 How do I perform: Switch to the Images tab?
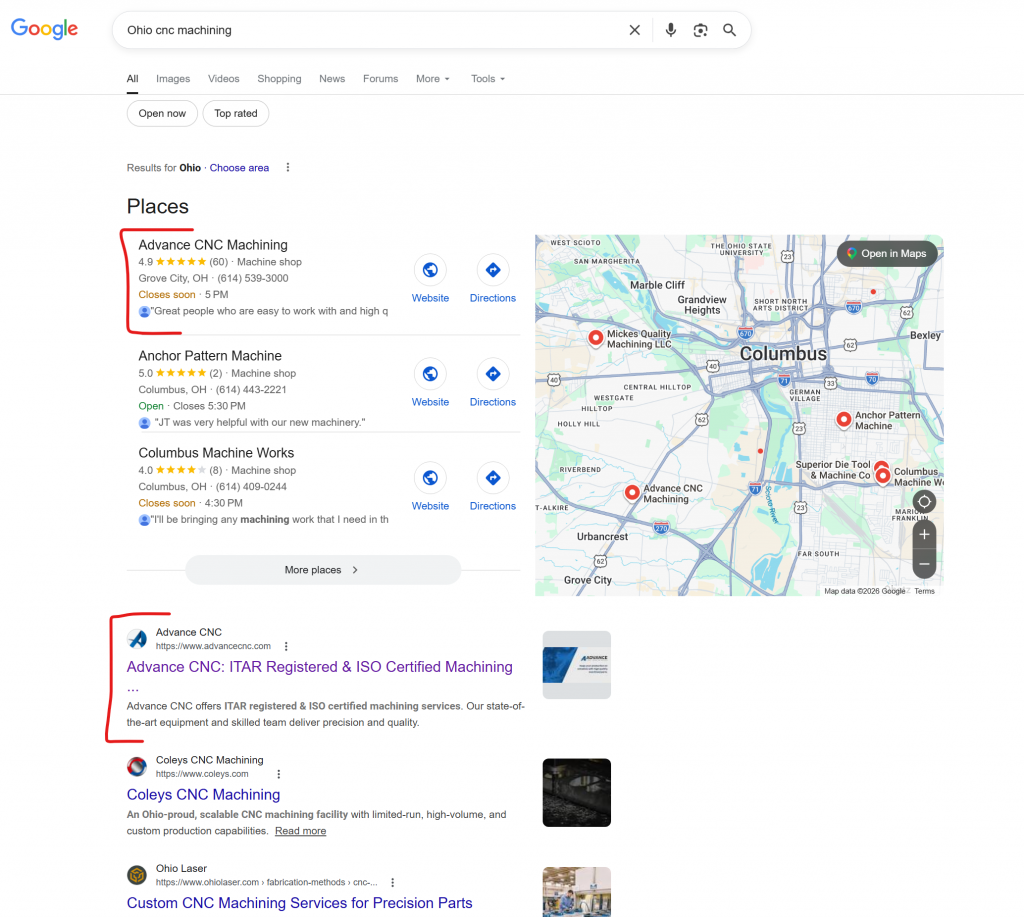172,78
